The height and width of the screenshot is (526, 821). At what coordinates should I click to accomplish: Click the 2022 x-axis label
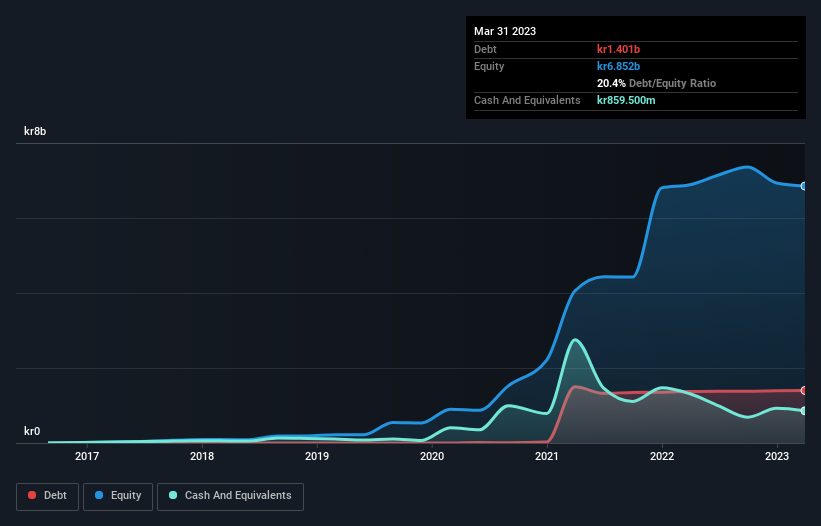pyautogui.click(x=662, y=456)
